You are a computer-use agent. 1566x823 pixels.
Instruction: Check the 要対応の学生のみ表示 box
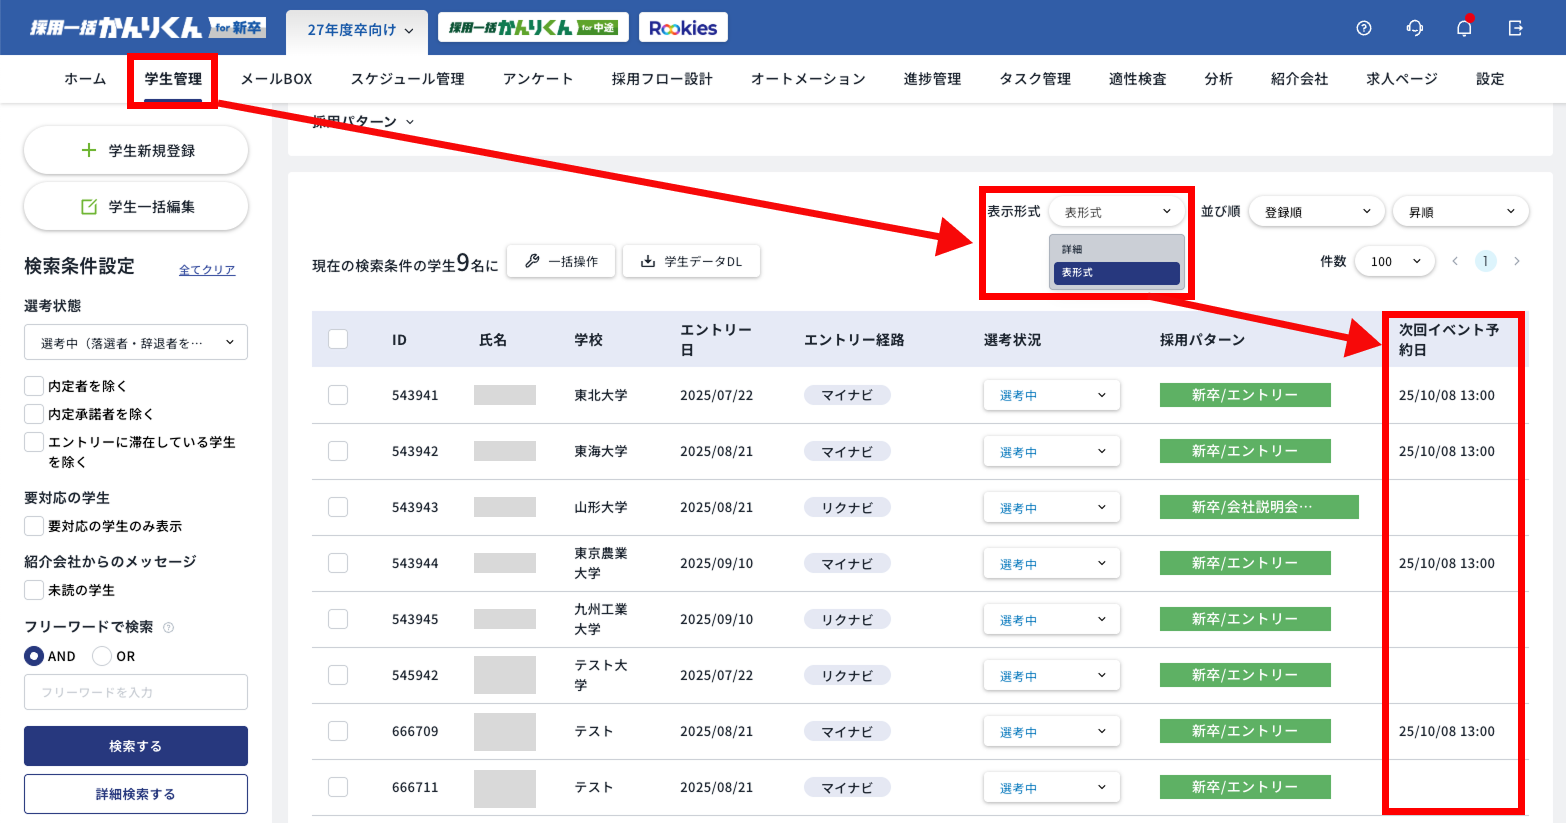pos(34,526)
